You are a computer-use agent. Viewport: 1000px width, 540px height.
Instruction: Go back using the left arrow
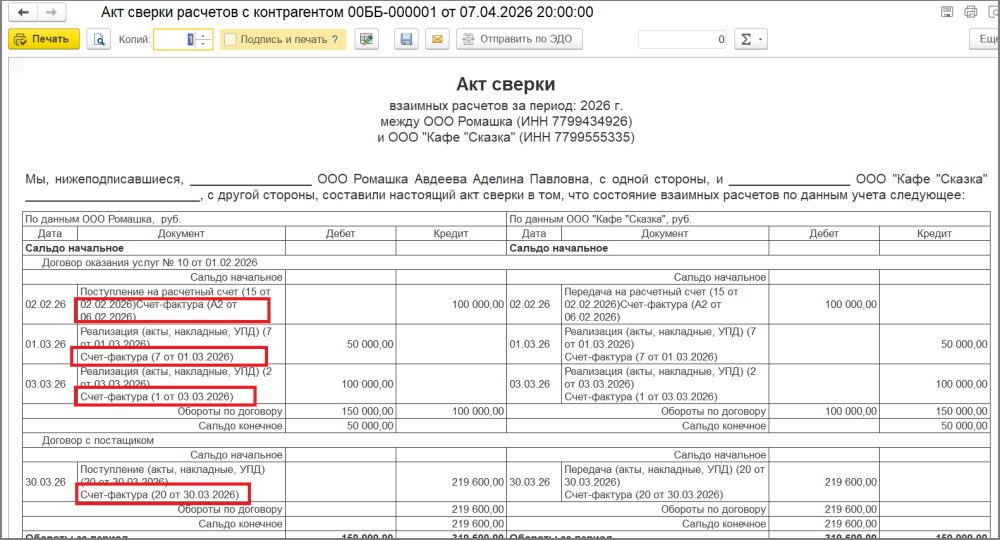(x=24, y=13)
